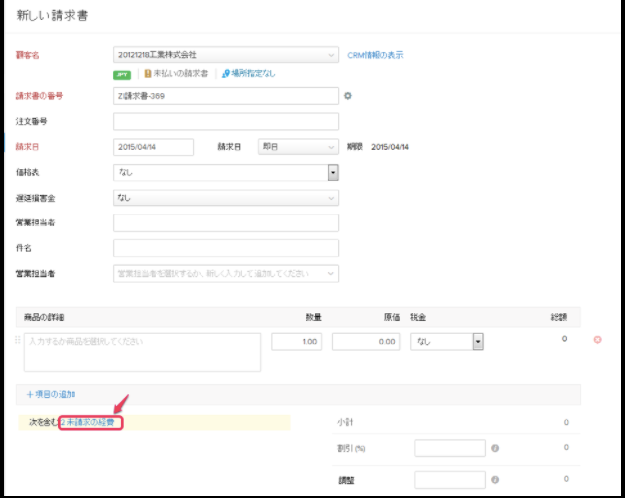Click the item description text area
The width and height of the screenshot is (625, 498).
click(x=142, y=352)
